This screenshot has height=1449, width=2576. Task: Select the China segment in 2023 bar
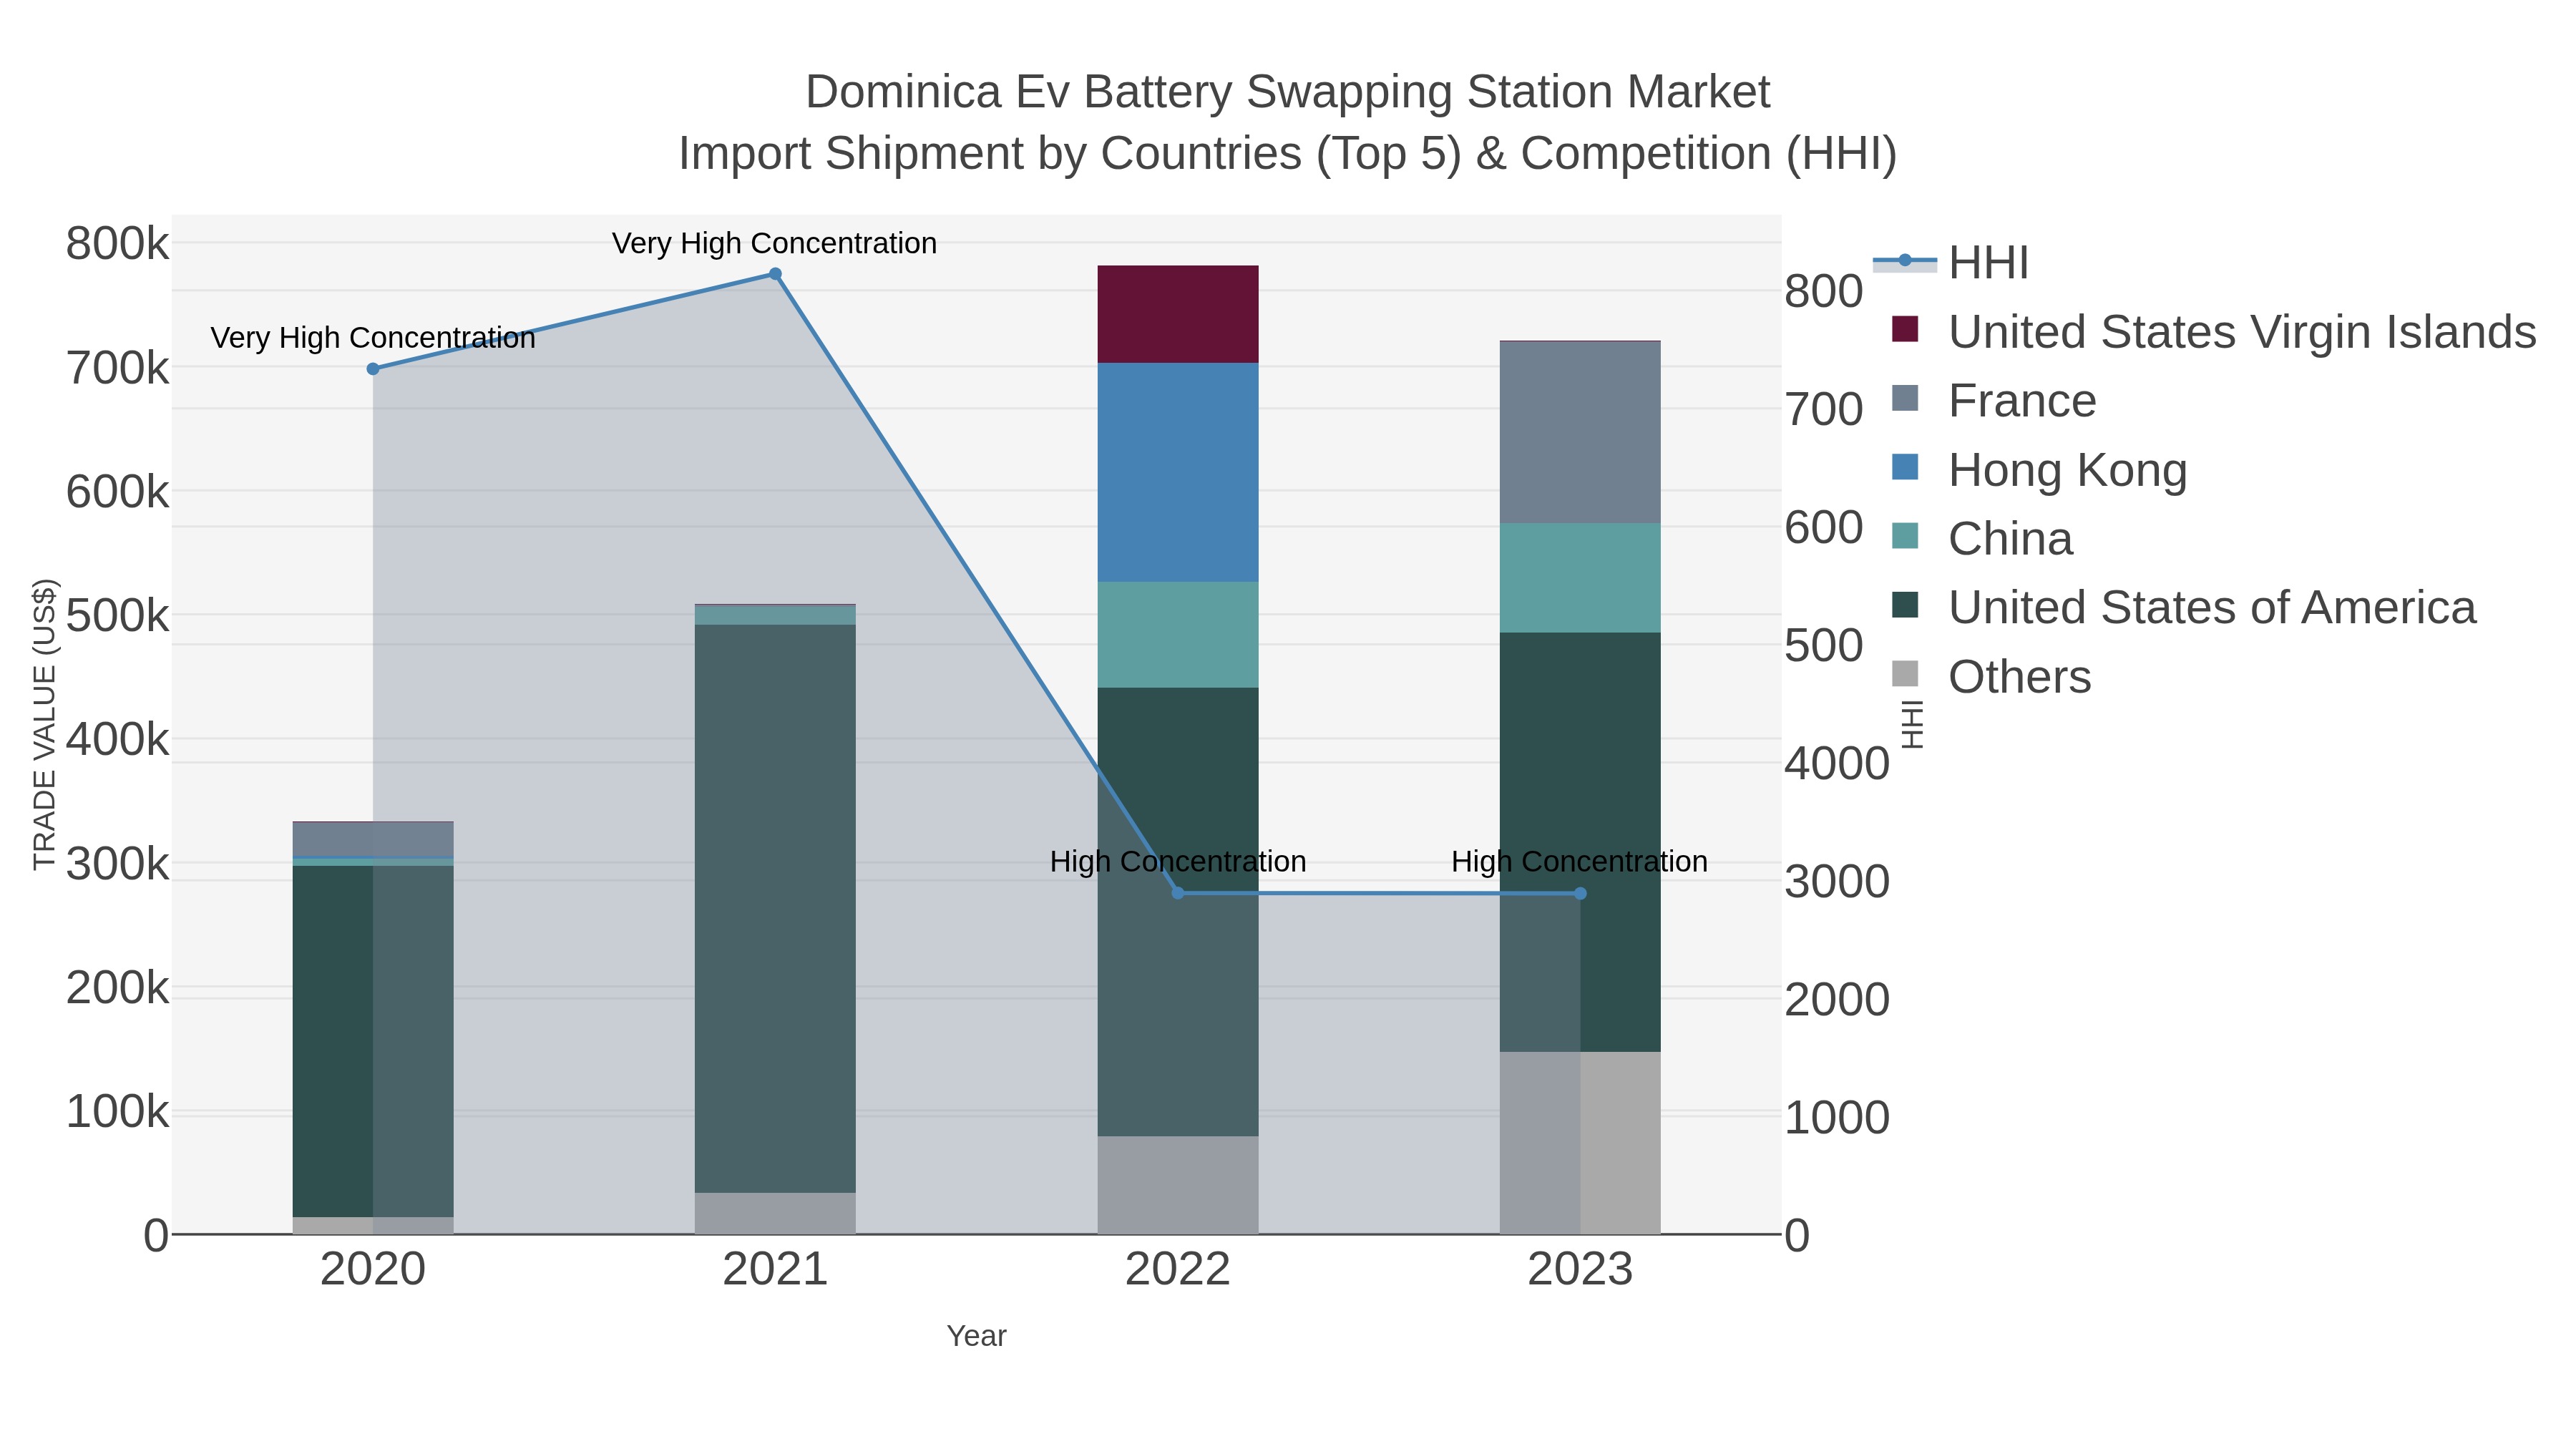point(1580,578)
